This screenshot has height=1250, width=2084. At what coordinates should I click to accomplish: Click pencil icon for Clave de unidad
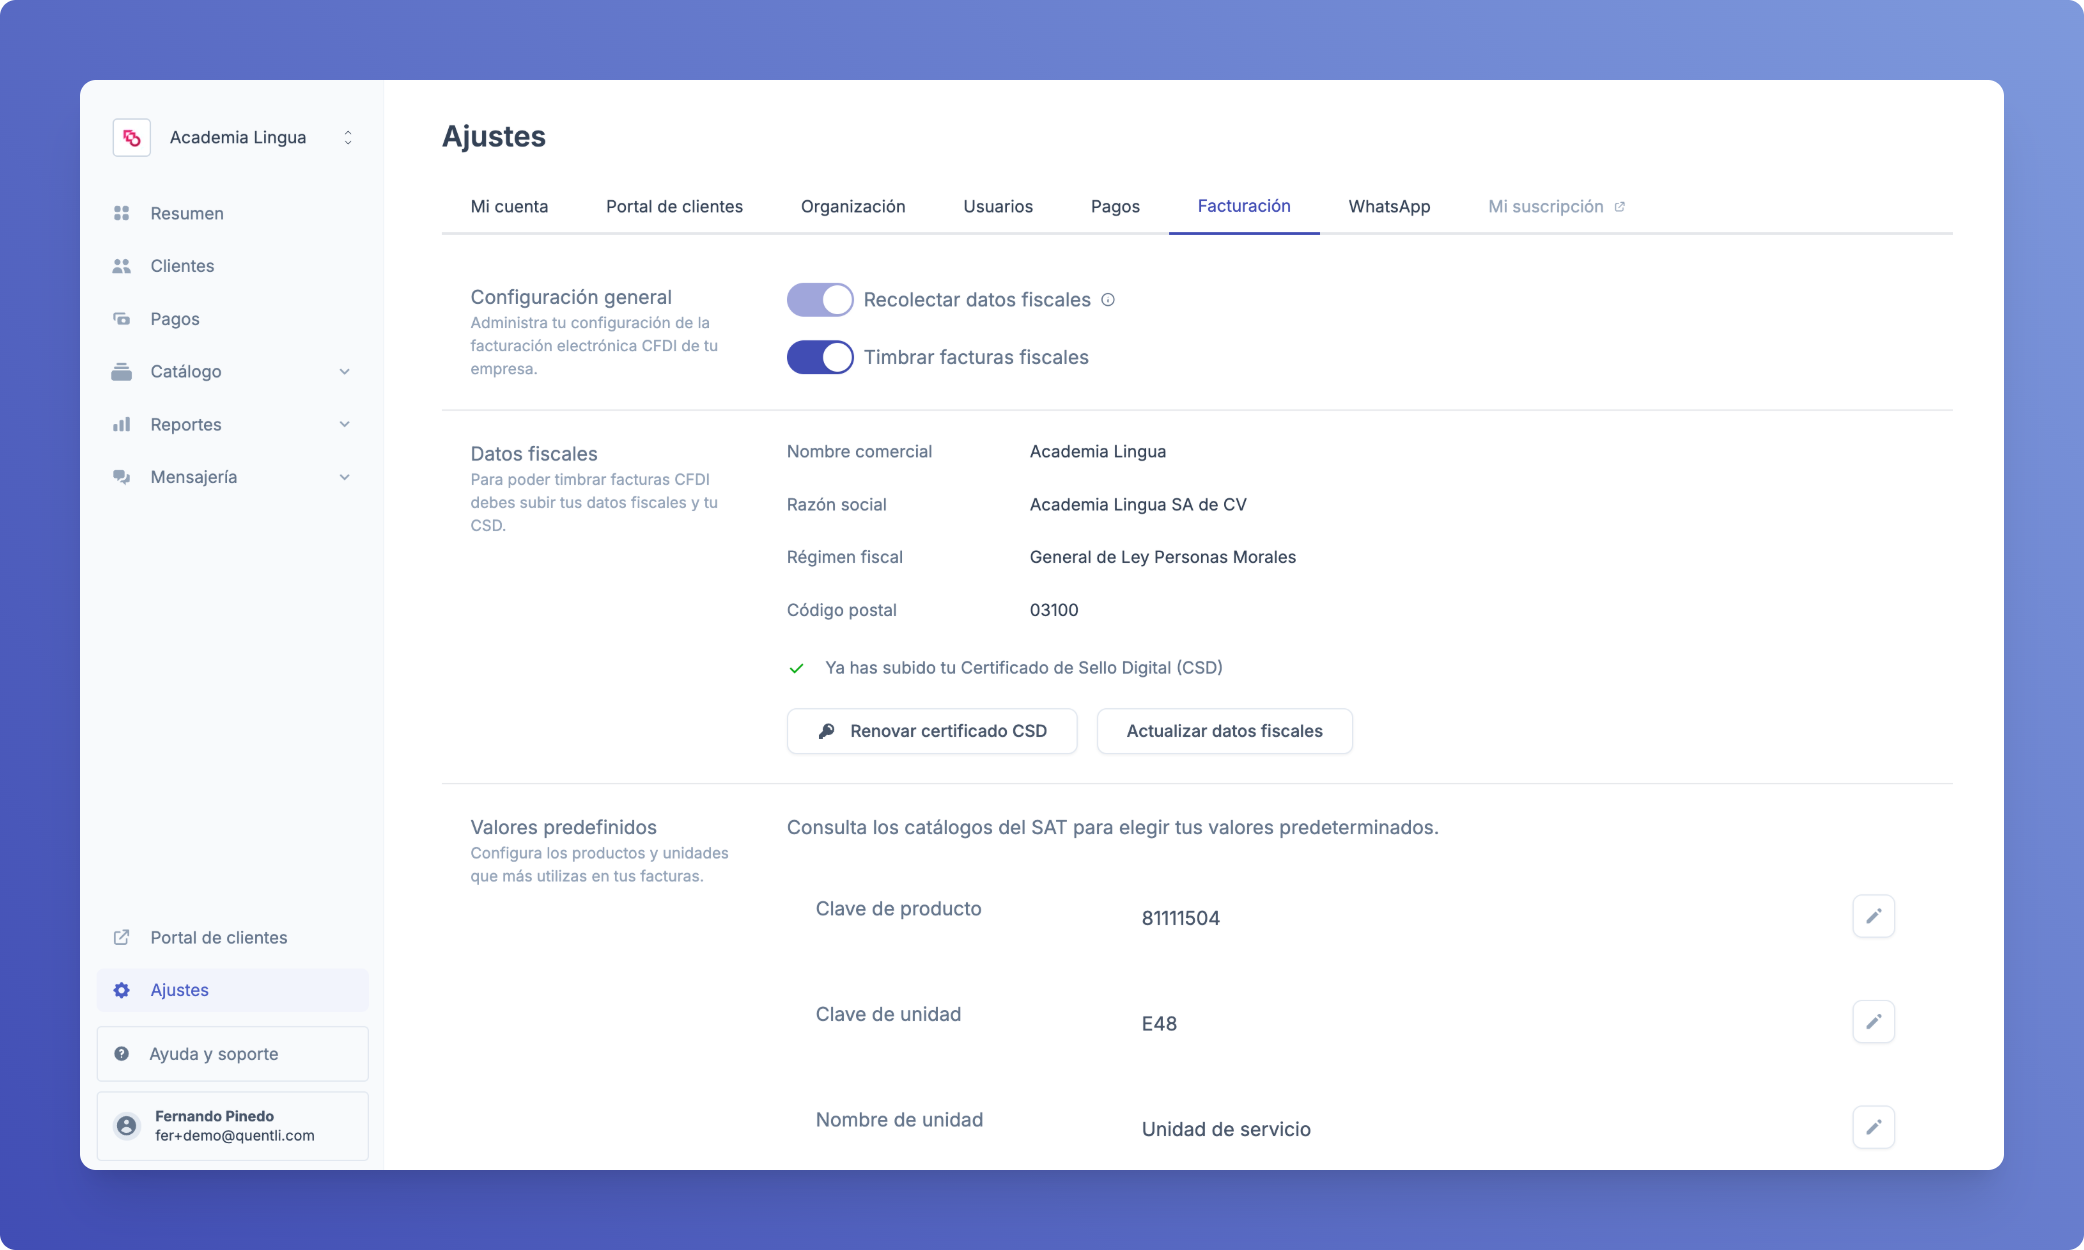[x=1873, y=1022]
